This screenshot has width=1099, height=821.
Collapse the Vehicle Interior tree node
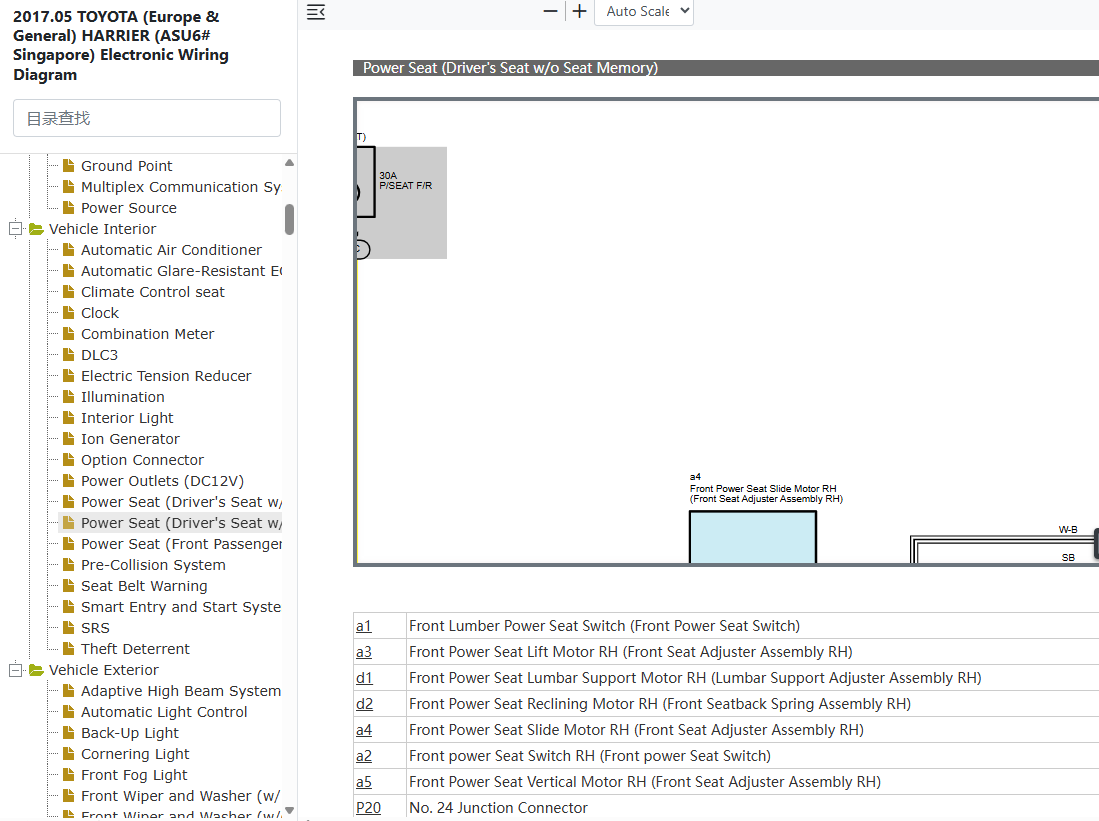(15, 229)
